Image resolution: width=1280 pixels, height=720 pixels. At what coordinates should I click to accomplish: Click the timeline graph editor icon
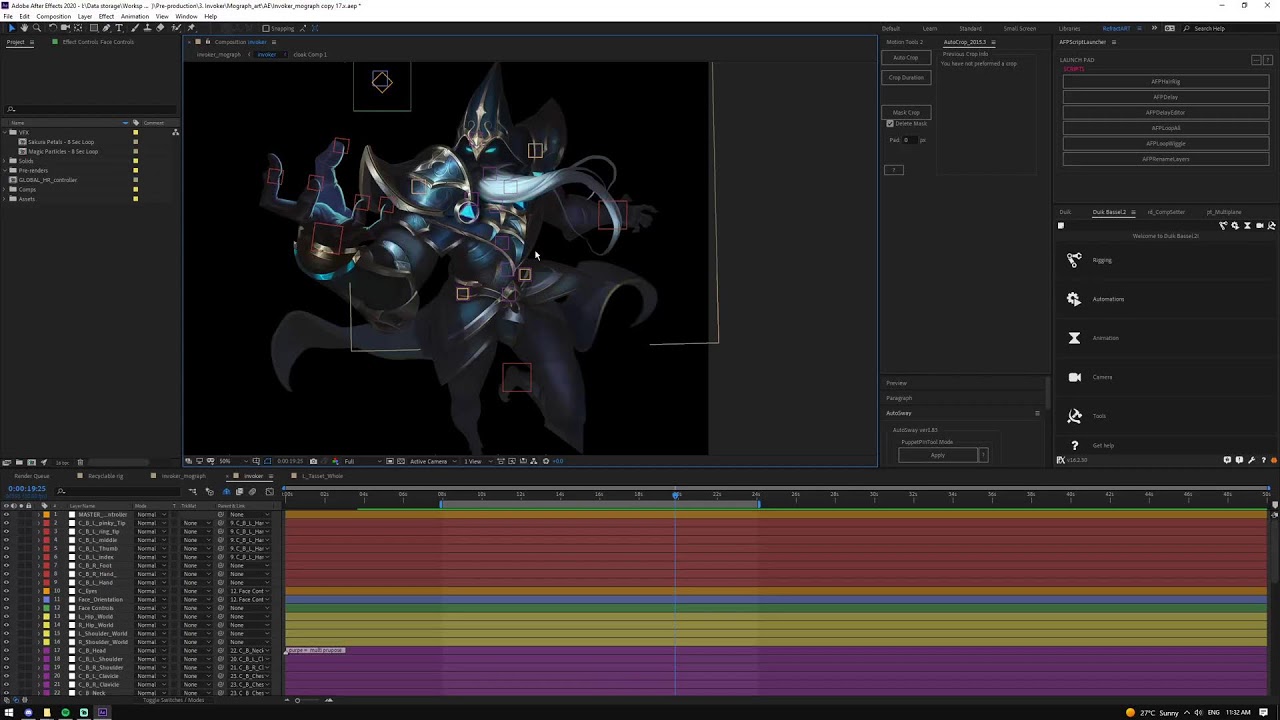pos(269,491)
